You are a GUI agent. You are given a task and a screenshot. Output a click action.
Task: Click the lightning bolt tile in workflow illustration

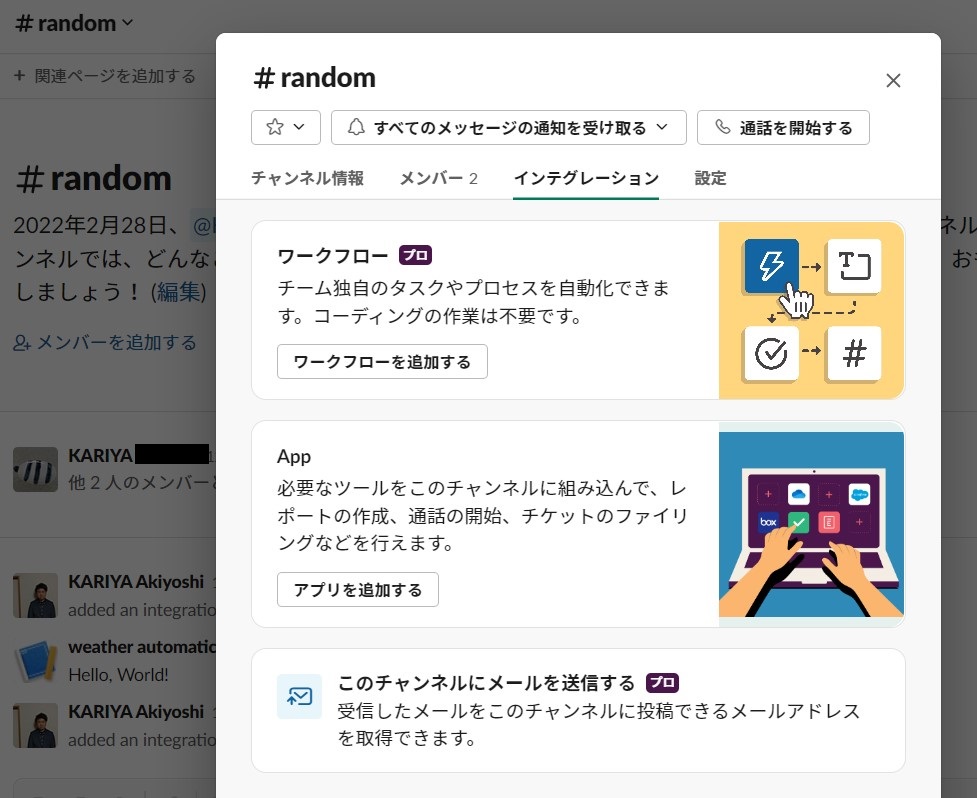point(771,266)
